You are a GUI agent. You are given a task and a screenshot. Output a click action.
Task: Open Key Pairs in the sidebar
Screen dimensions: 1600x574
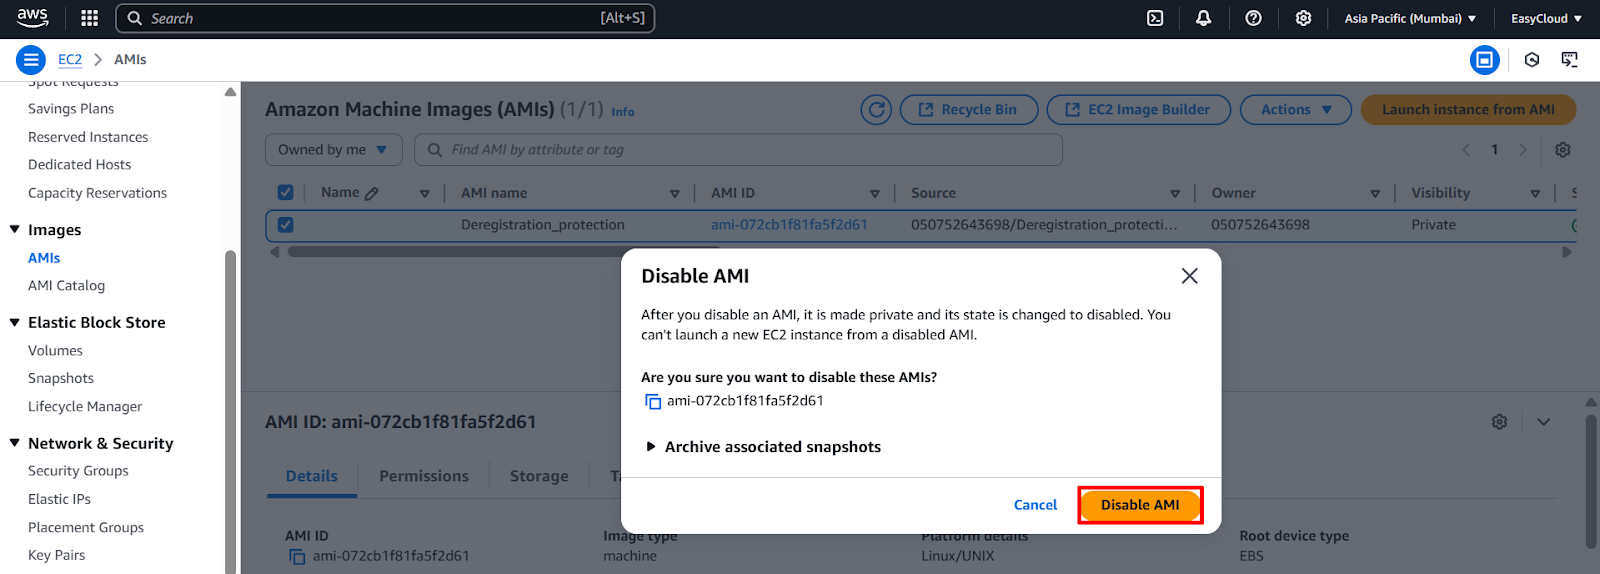(x=56, y=555)
